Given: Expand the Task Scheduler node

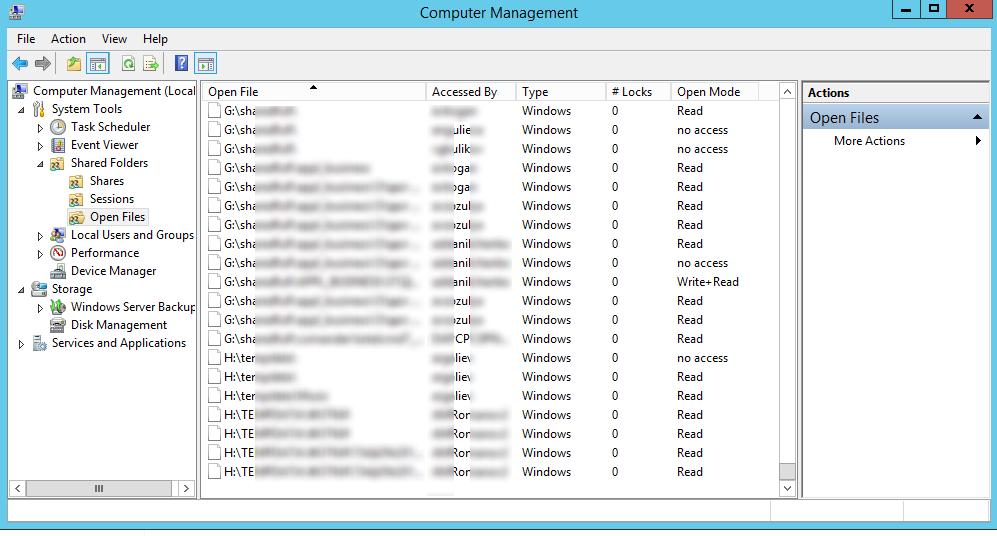Looking at the screenshot, I should pos(40,128).
